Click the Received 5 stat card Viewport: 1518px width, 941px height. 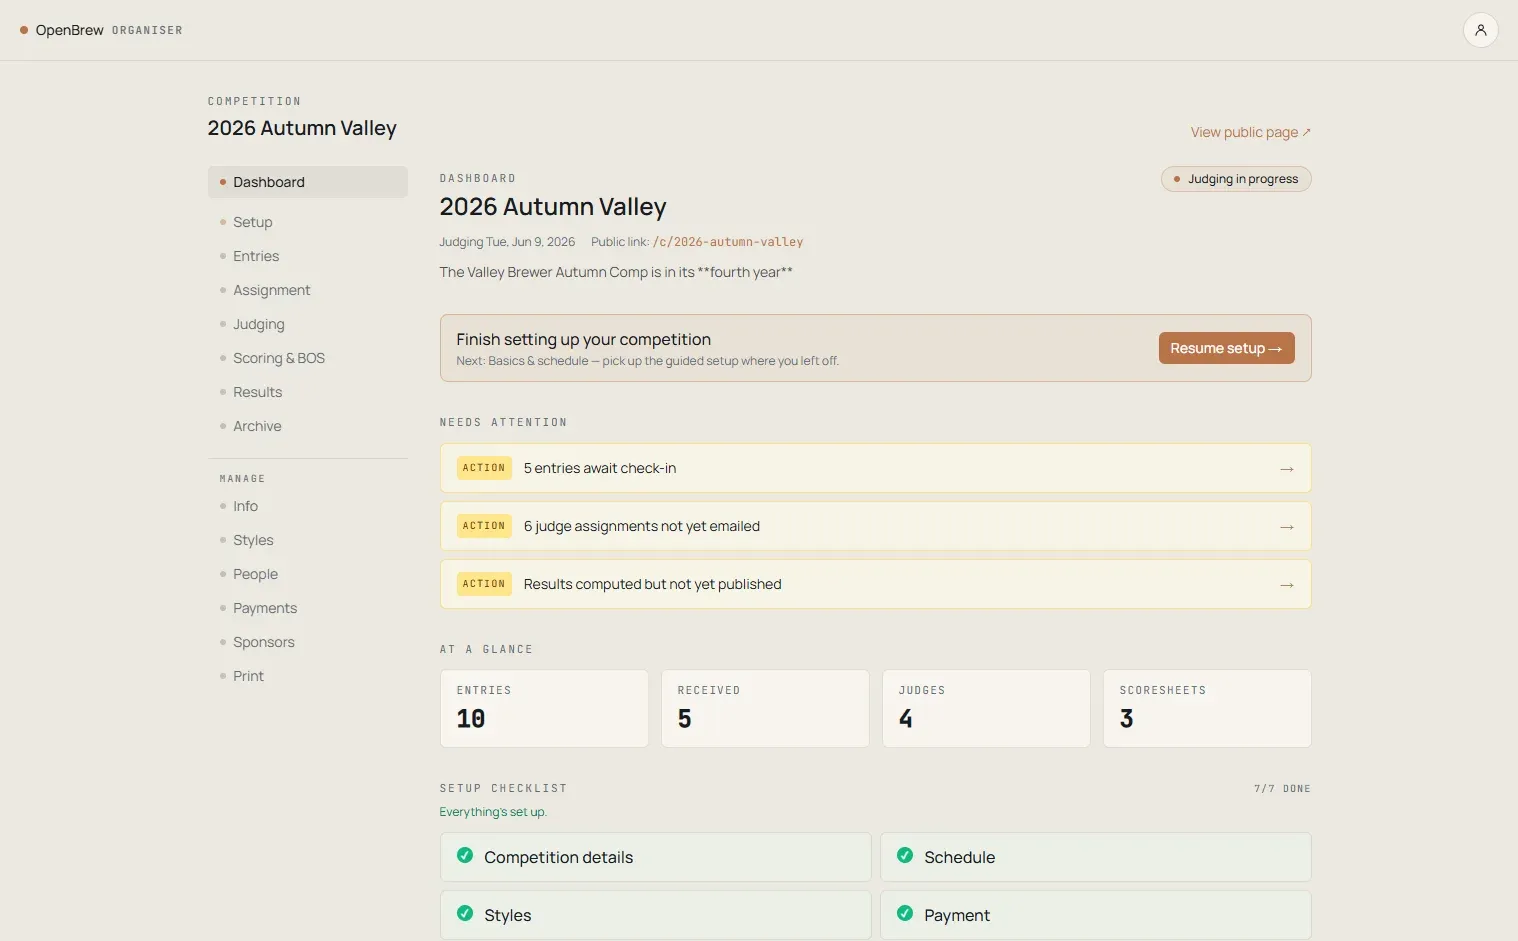[765, 708]
